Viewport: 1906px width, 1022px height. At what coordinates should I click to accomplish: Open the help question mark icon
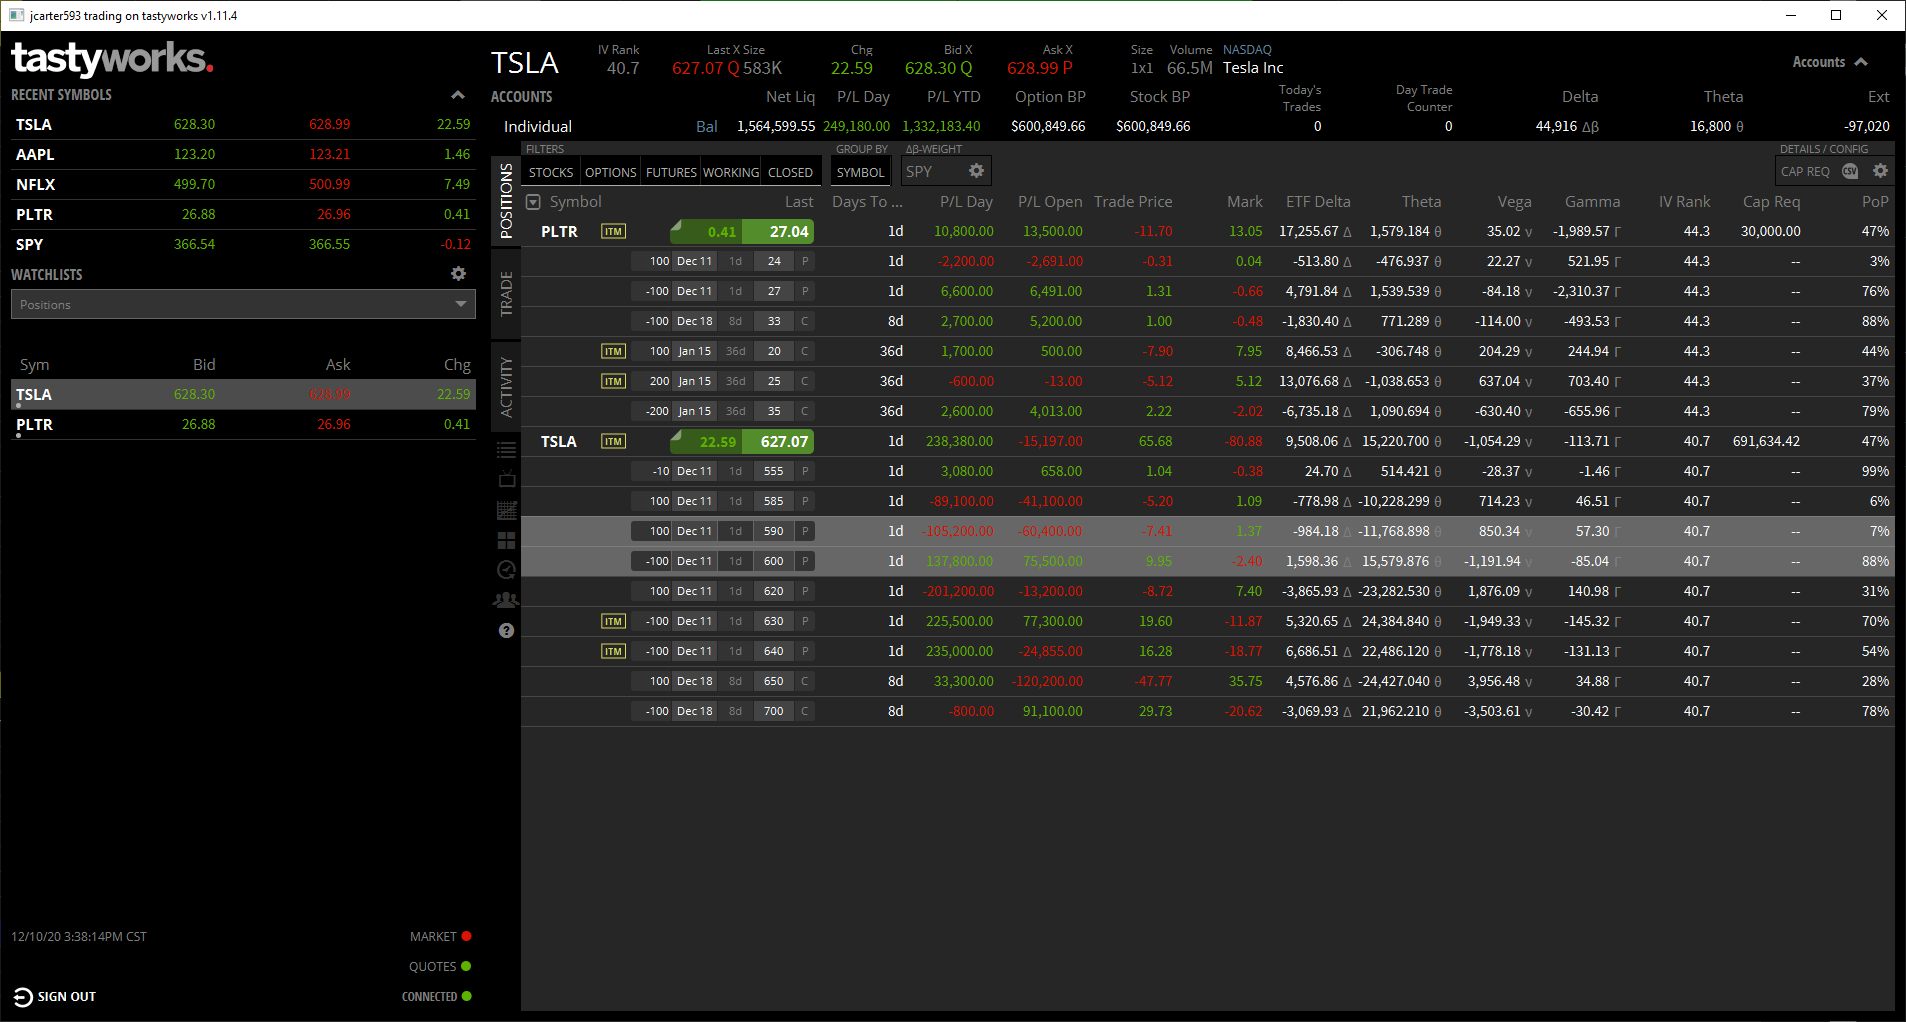(507, 630)
